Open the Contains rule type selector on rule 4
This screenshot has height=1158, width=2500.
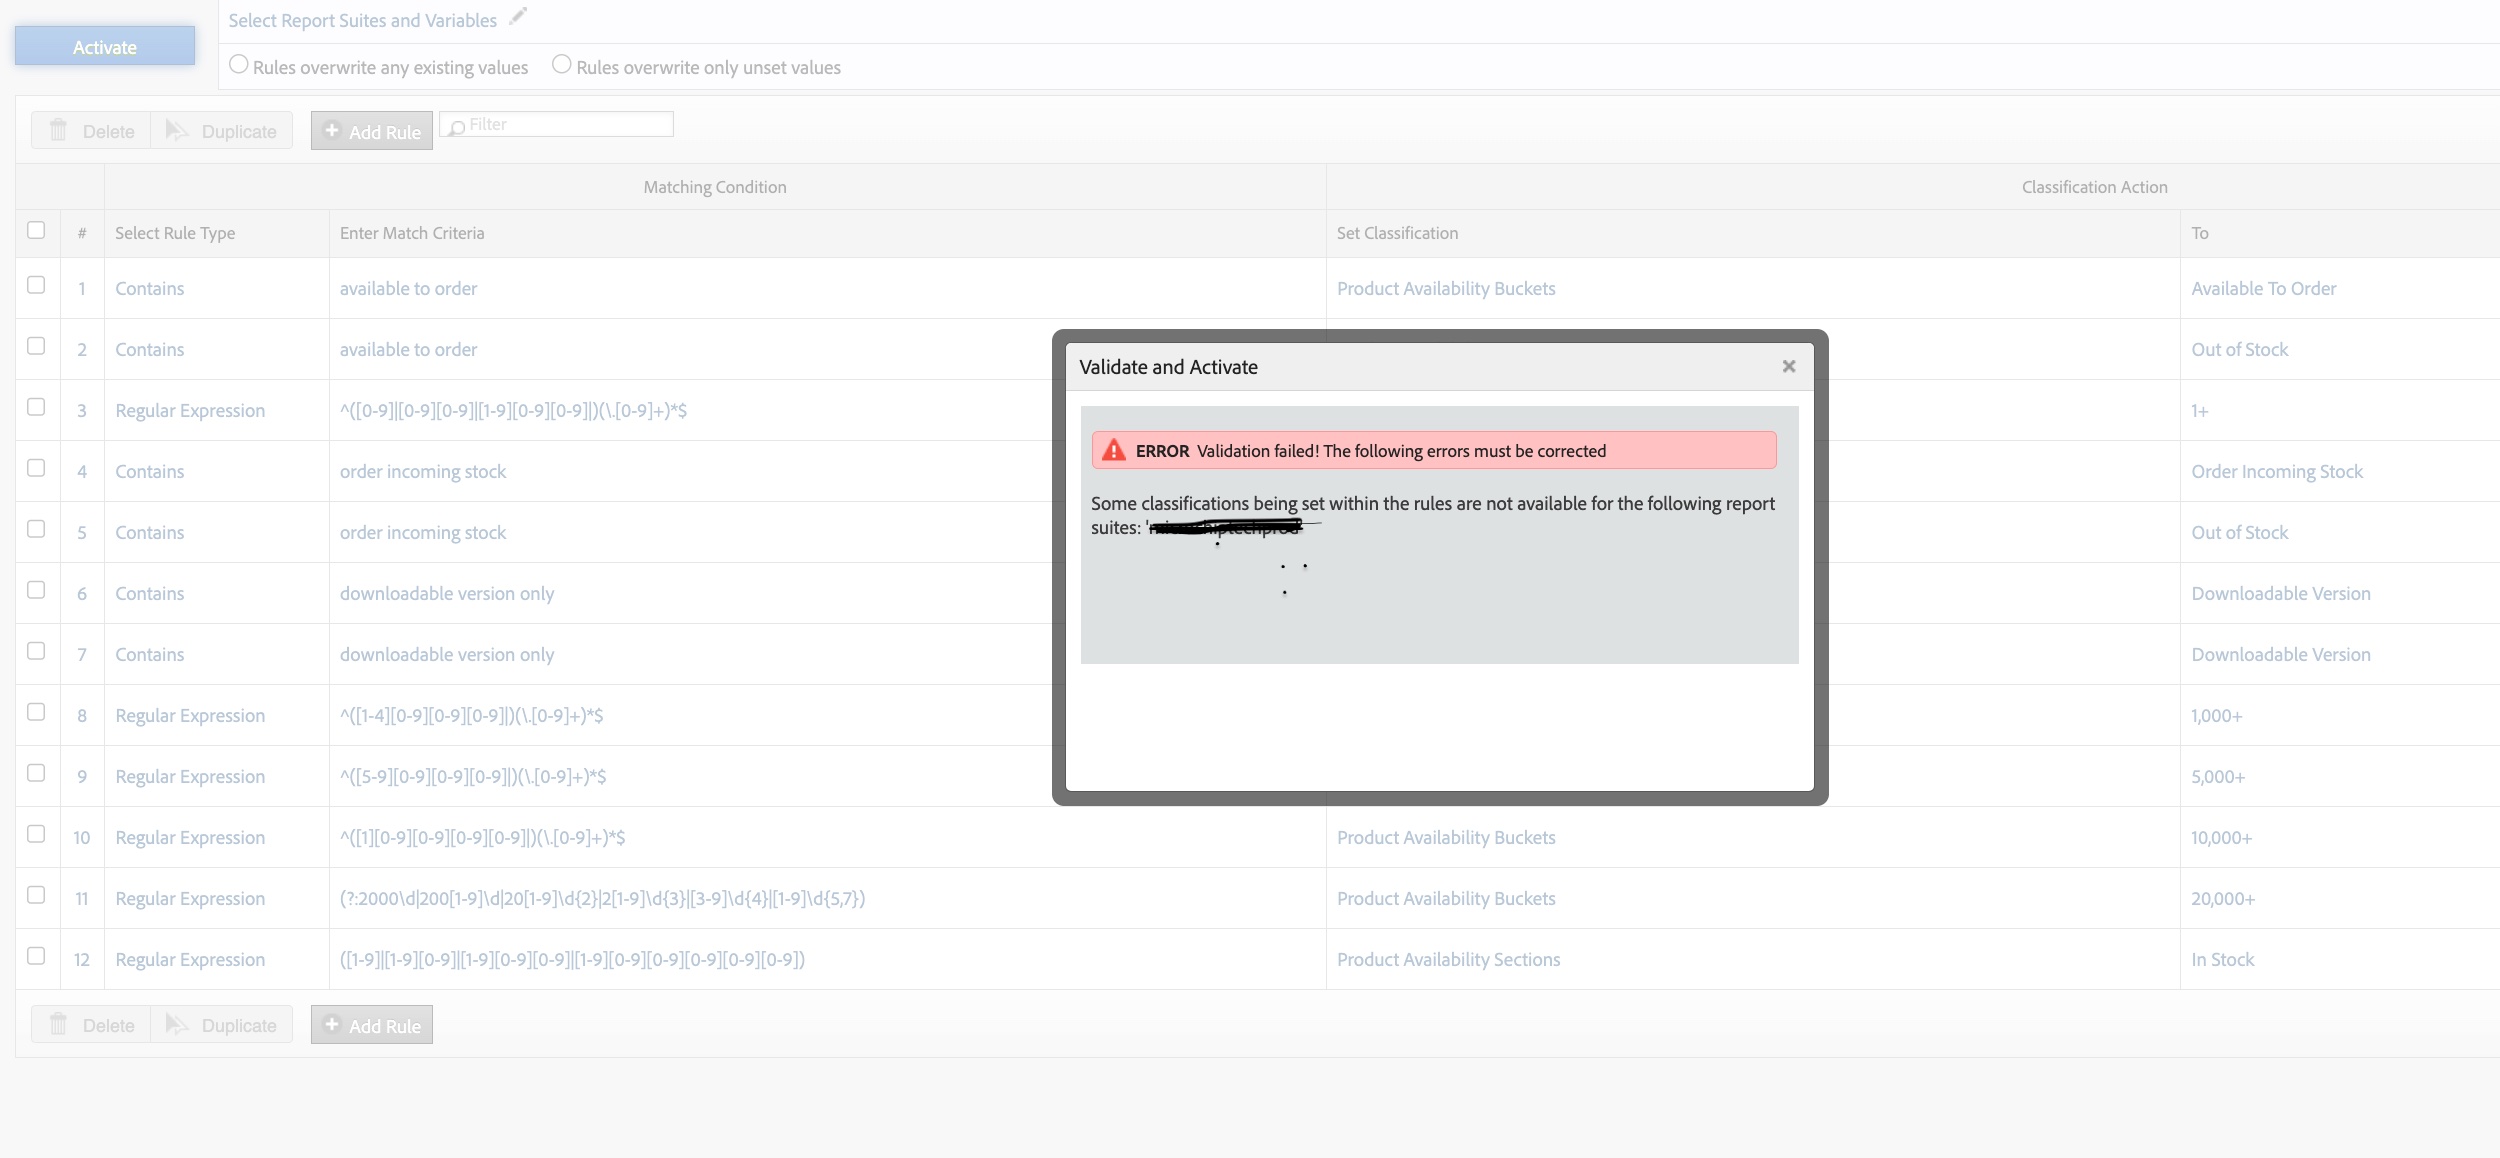(149, 470)
